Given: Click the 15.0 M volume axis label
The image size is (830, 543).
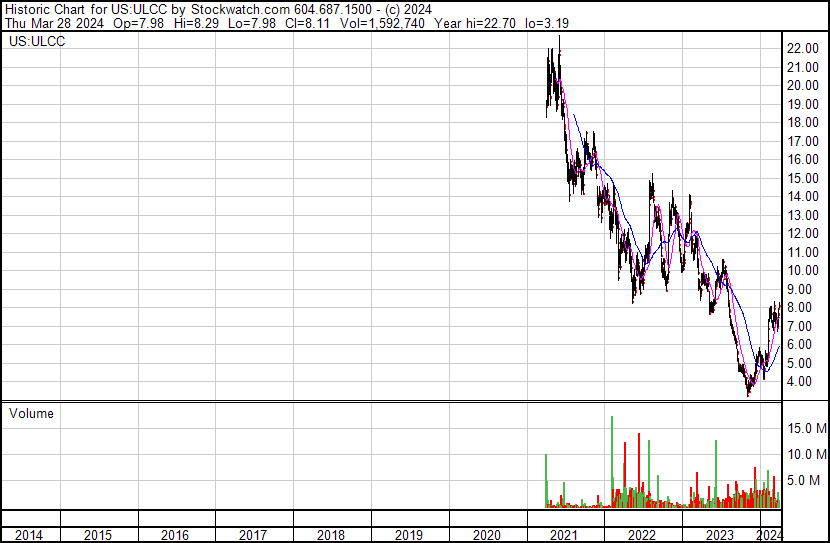Looking at the screenshot, I should (x=806, y=428).
